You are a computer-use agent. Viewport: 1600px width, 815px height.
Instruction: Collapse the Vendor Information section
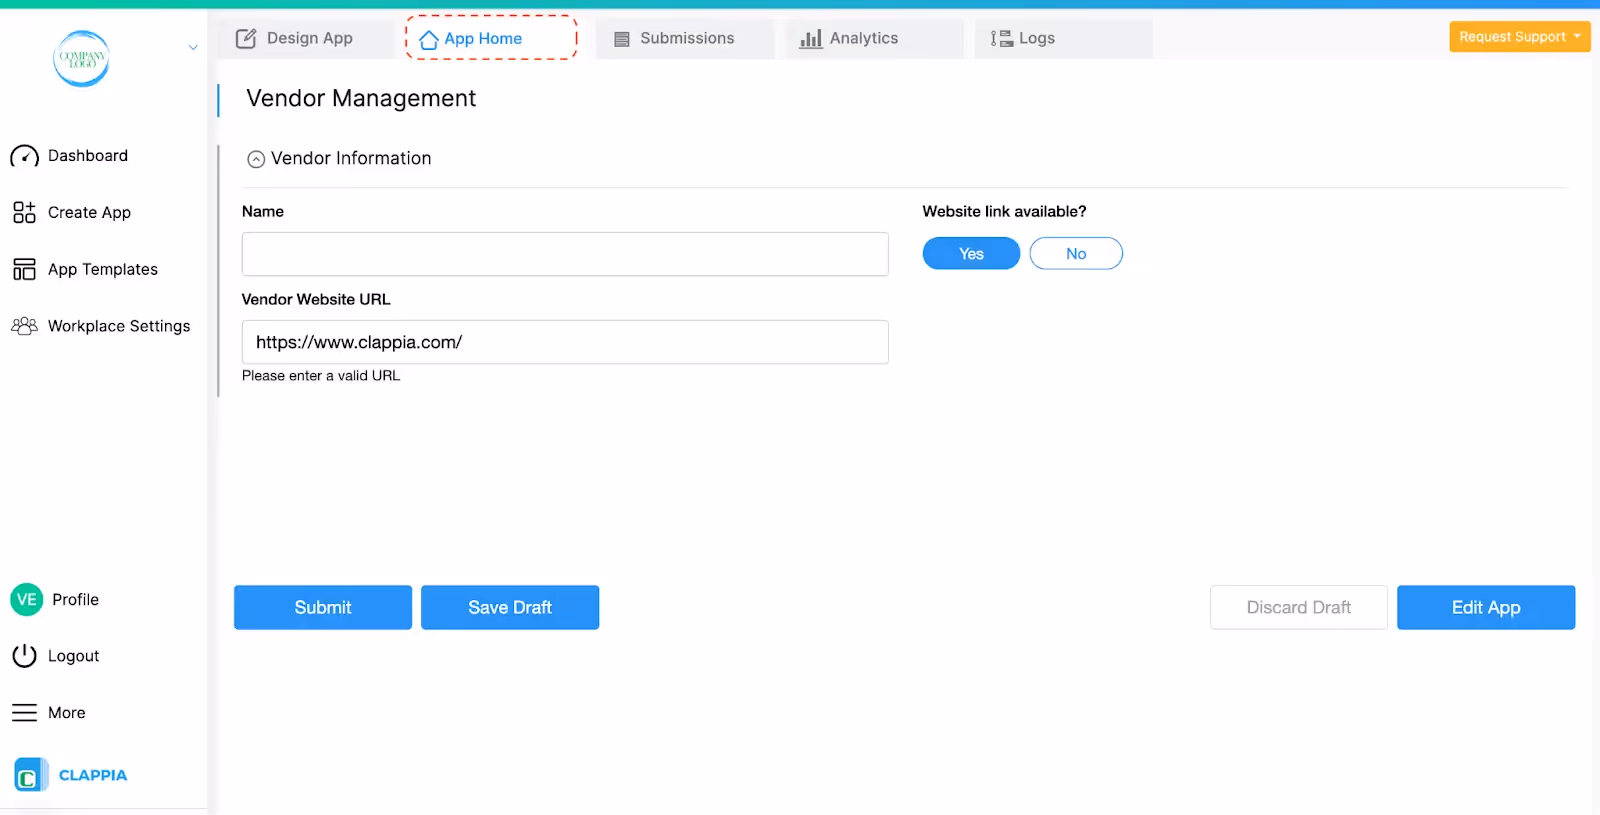(x=256, y=159)
